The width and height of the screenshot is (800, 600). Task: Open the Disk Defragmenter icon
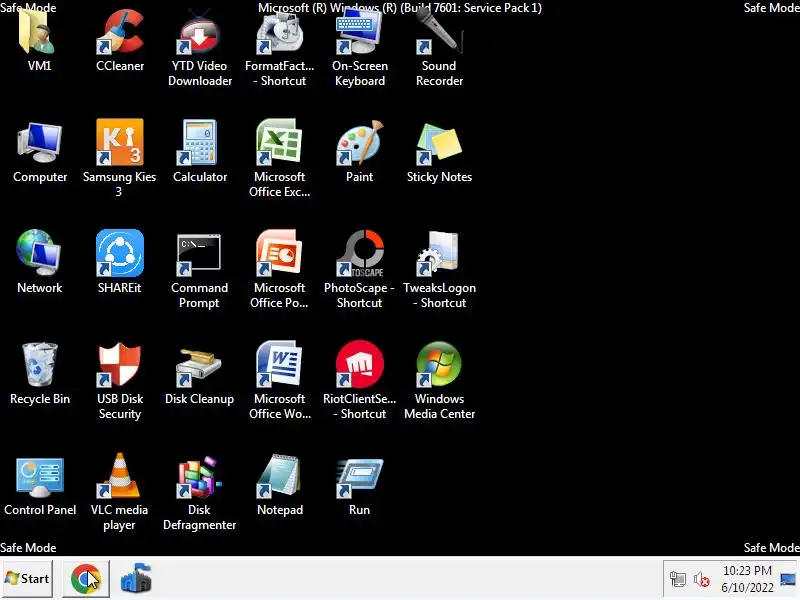(x=199, y=477)
